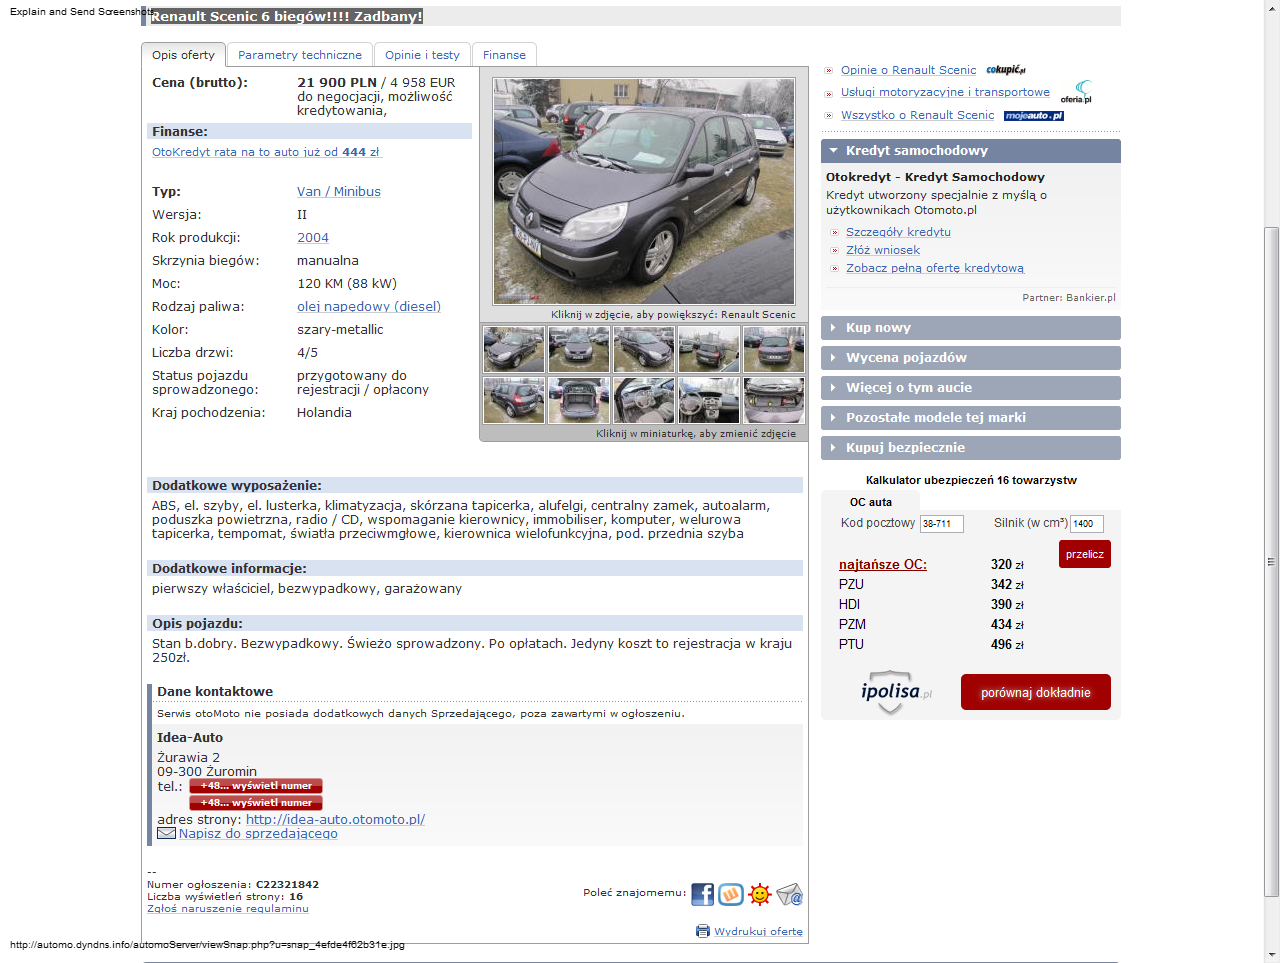
Task: Click the envelope icon beside Napisz do sprzedającego
Action: pos(166,833)
